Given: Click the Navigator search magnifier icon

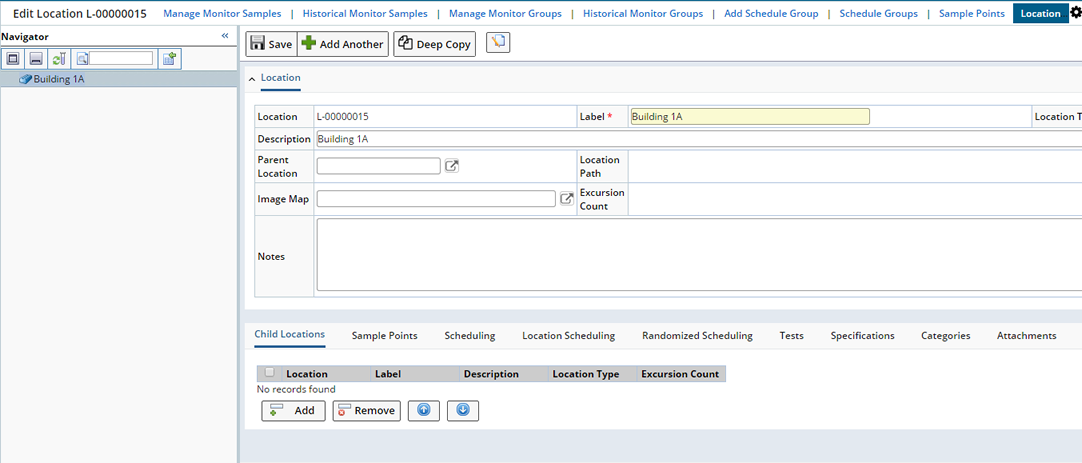Looking at the screenshot, I should pos(82,59).
